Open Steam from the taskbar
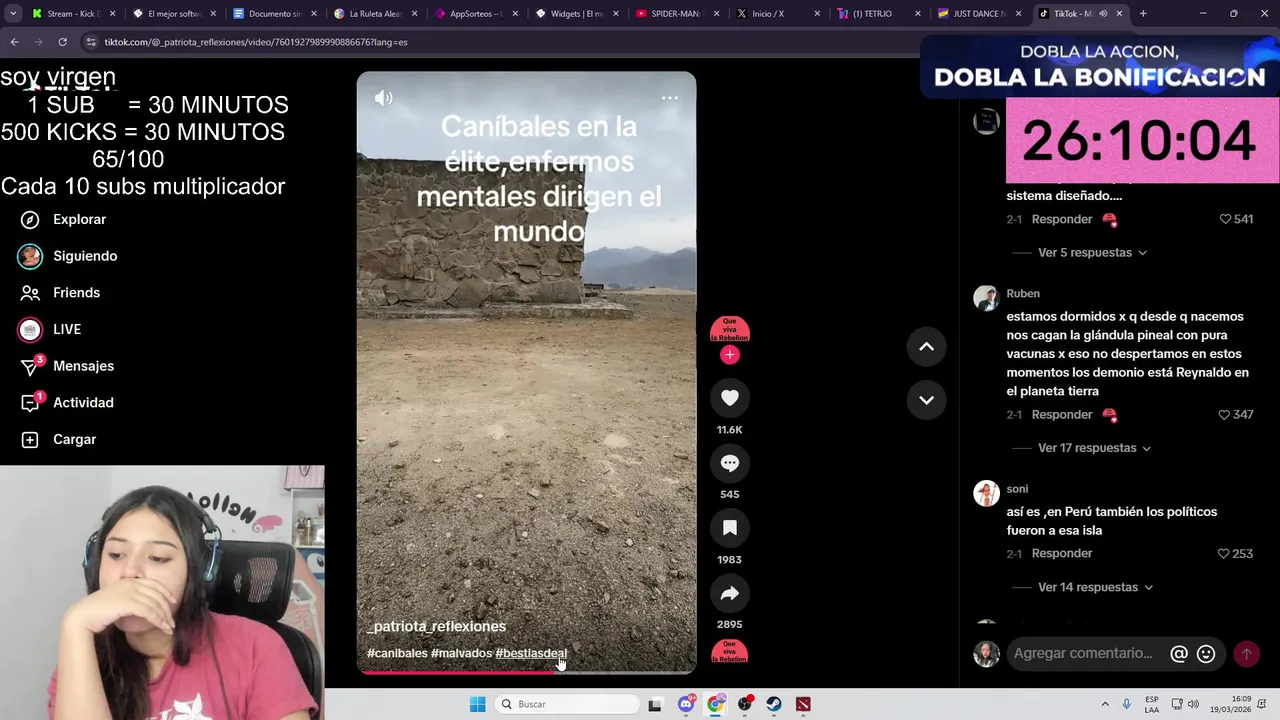1280x720 pixels. coord(774,704)
